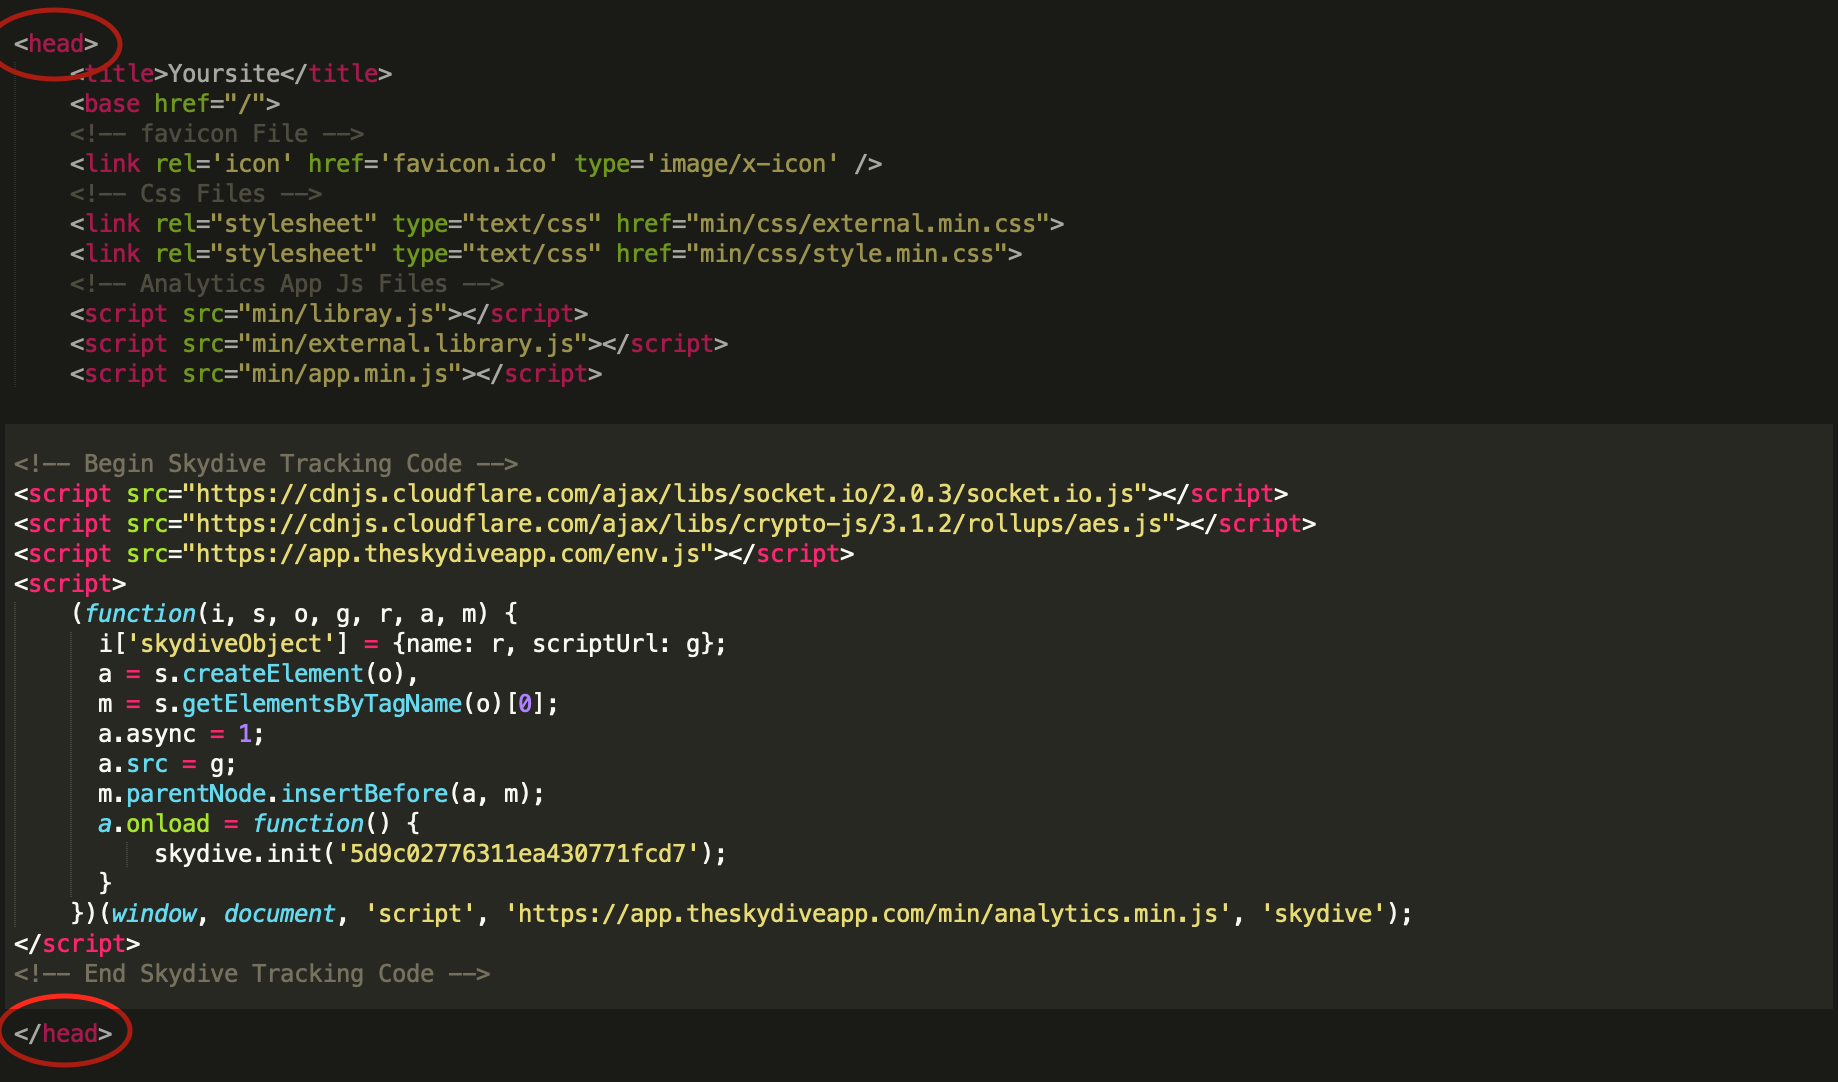Click the a.async = 1 line
Image resolution: width=1838 pixels, height=1082 pixels.
point(181,733)
